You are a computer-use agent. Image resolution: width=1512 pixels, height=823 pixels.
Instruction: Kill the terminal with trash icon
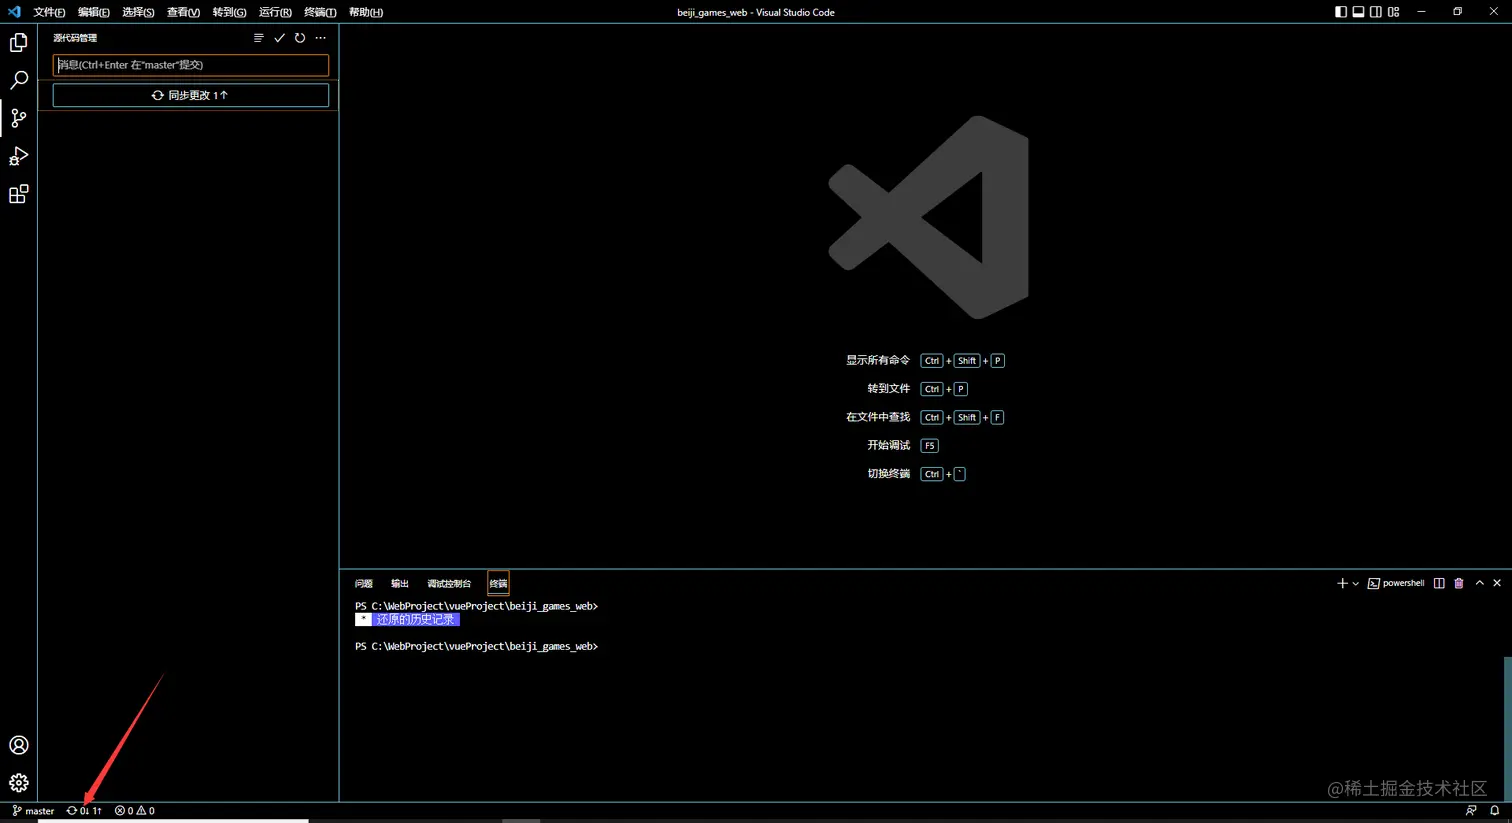(x=1459, y=583)
